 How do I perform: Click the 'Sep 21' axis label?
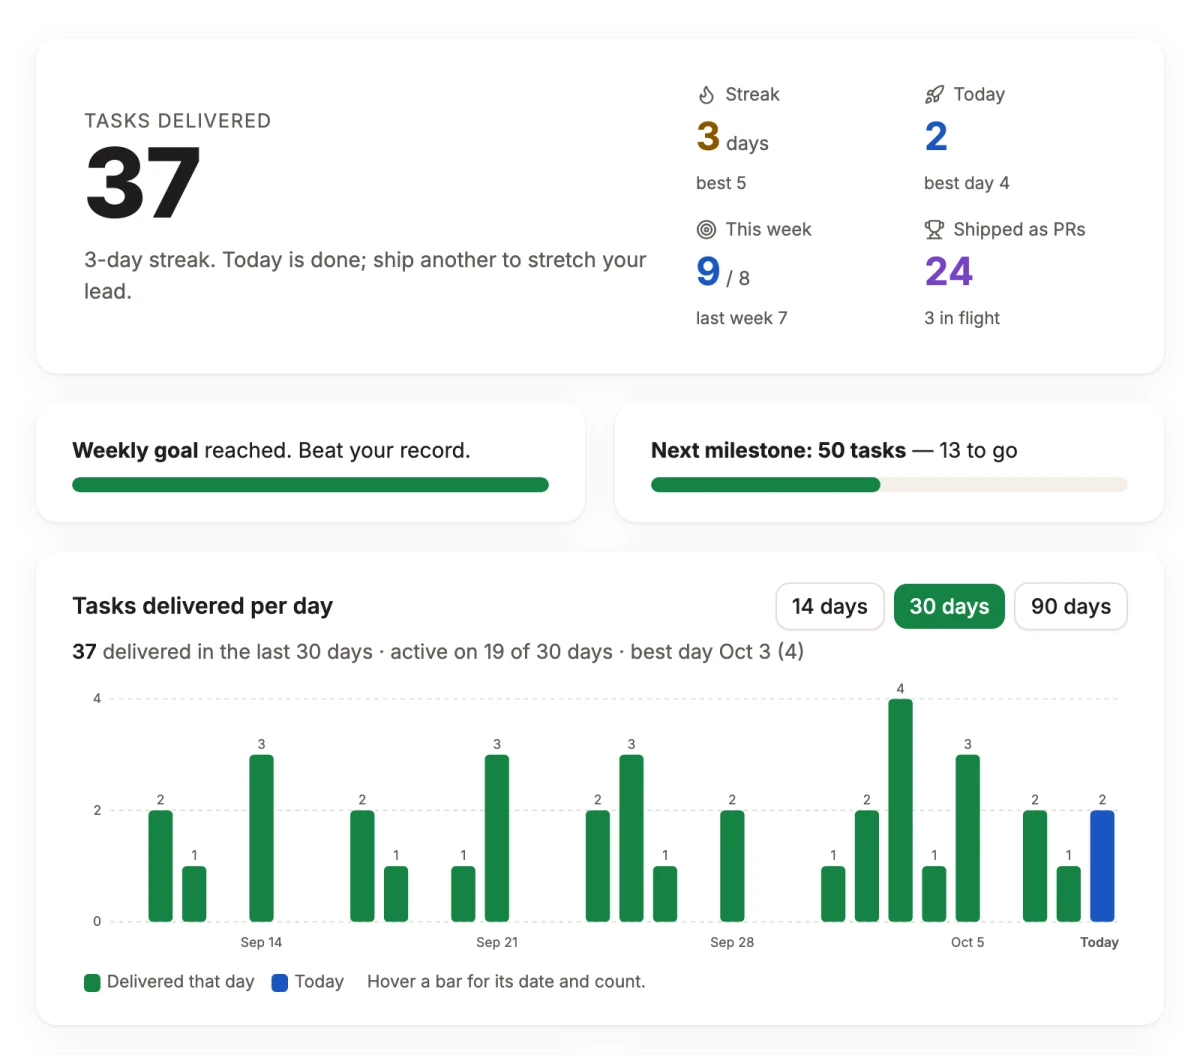[497, 942]
